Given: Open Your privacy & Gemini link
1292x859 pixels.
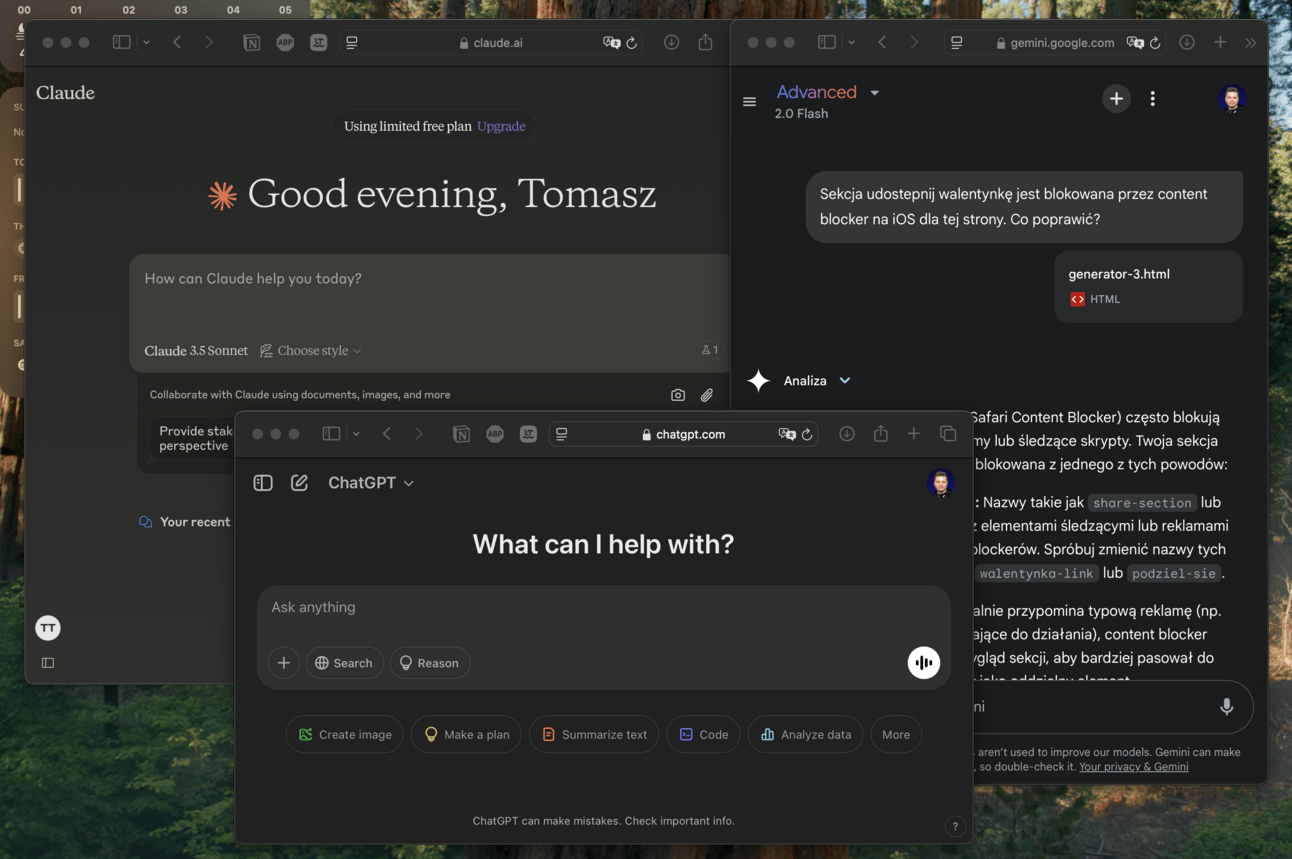Looking at the screenshot, I should click(x=1134, y=767).
